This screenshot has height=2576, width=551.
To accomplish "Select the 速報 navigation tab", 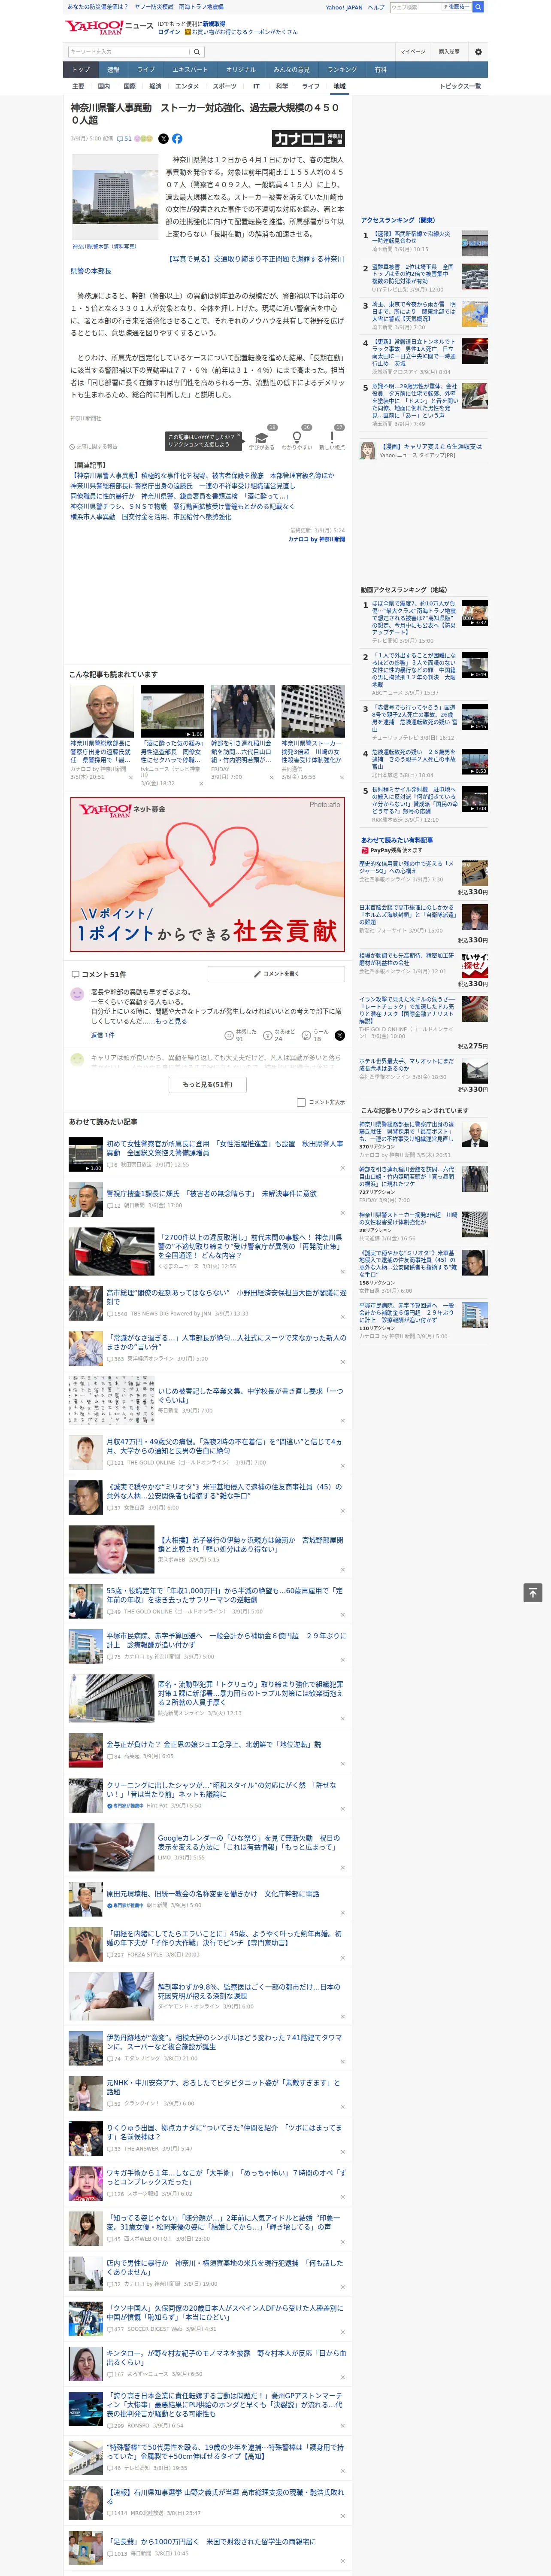I will pos(113,70).
